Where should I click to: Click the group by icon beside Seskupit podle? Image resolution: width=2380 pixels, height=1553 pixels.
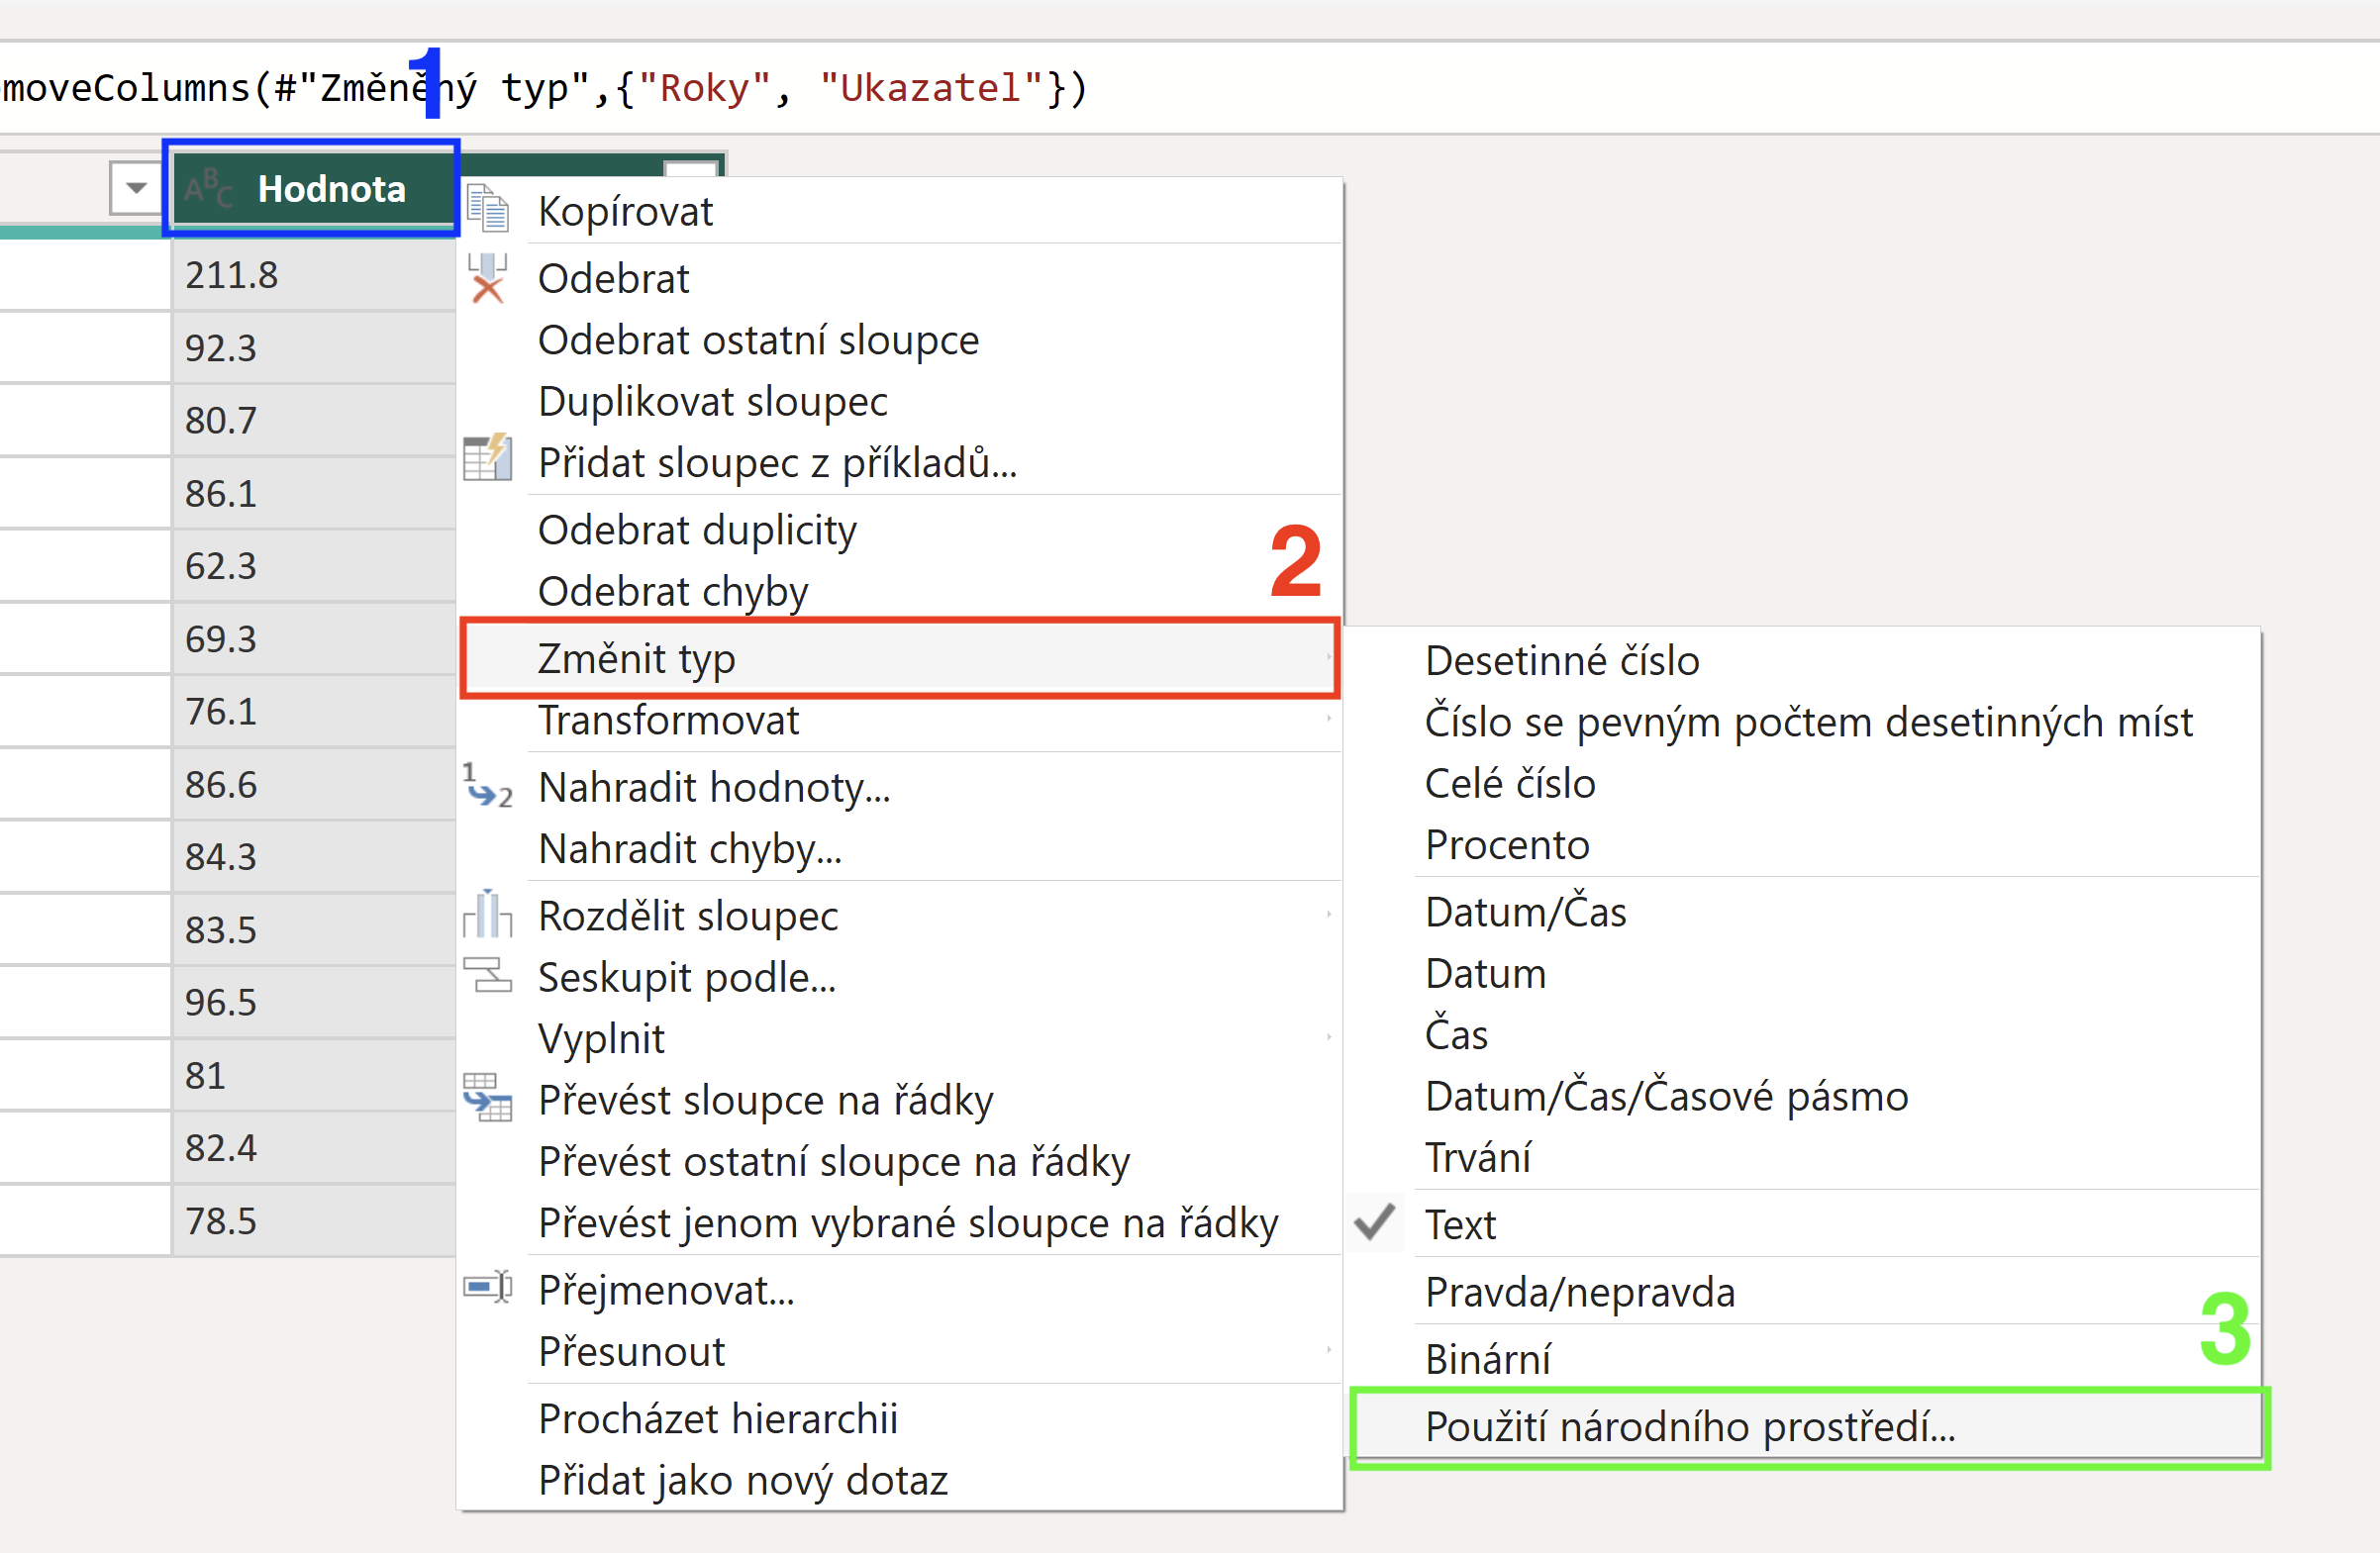click(488, 974)
